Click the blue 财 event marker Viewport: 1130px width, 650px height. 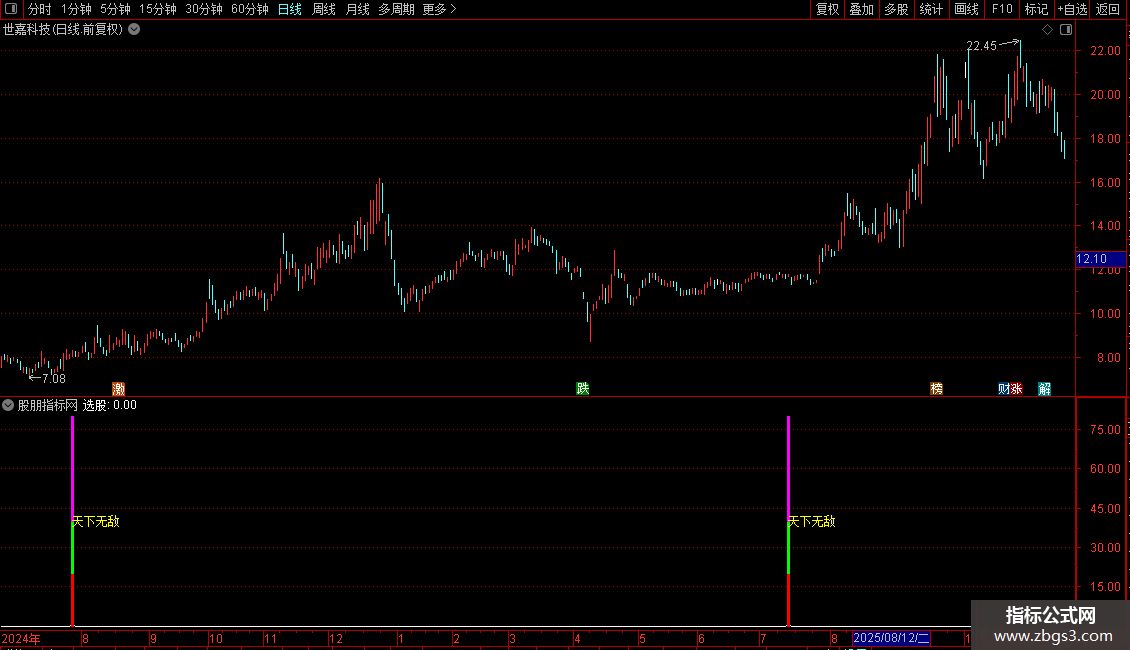point(1004,389)
